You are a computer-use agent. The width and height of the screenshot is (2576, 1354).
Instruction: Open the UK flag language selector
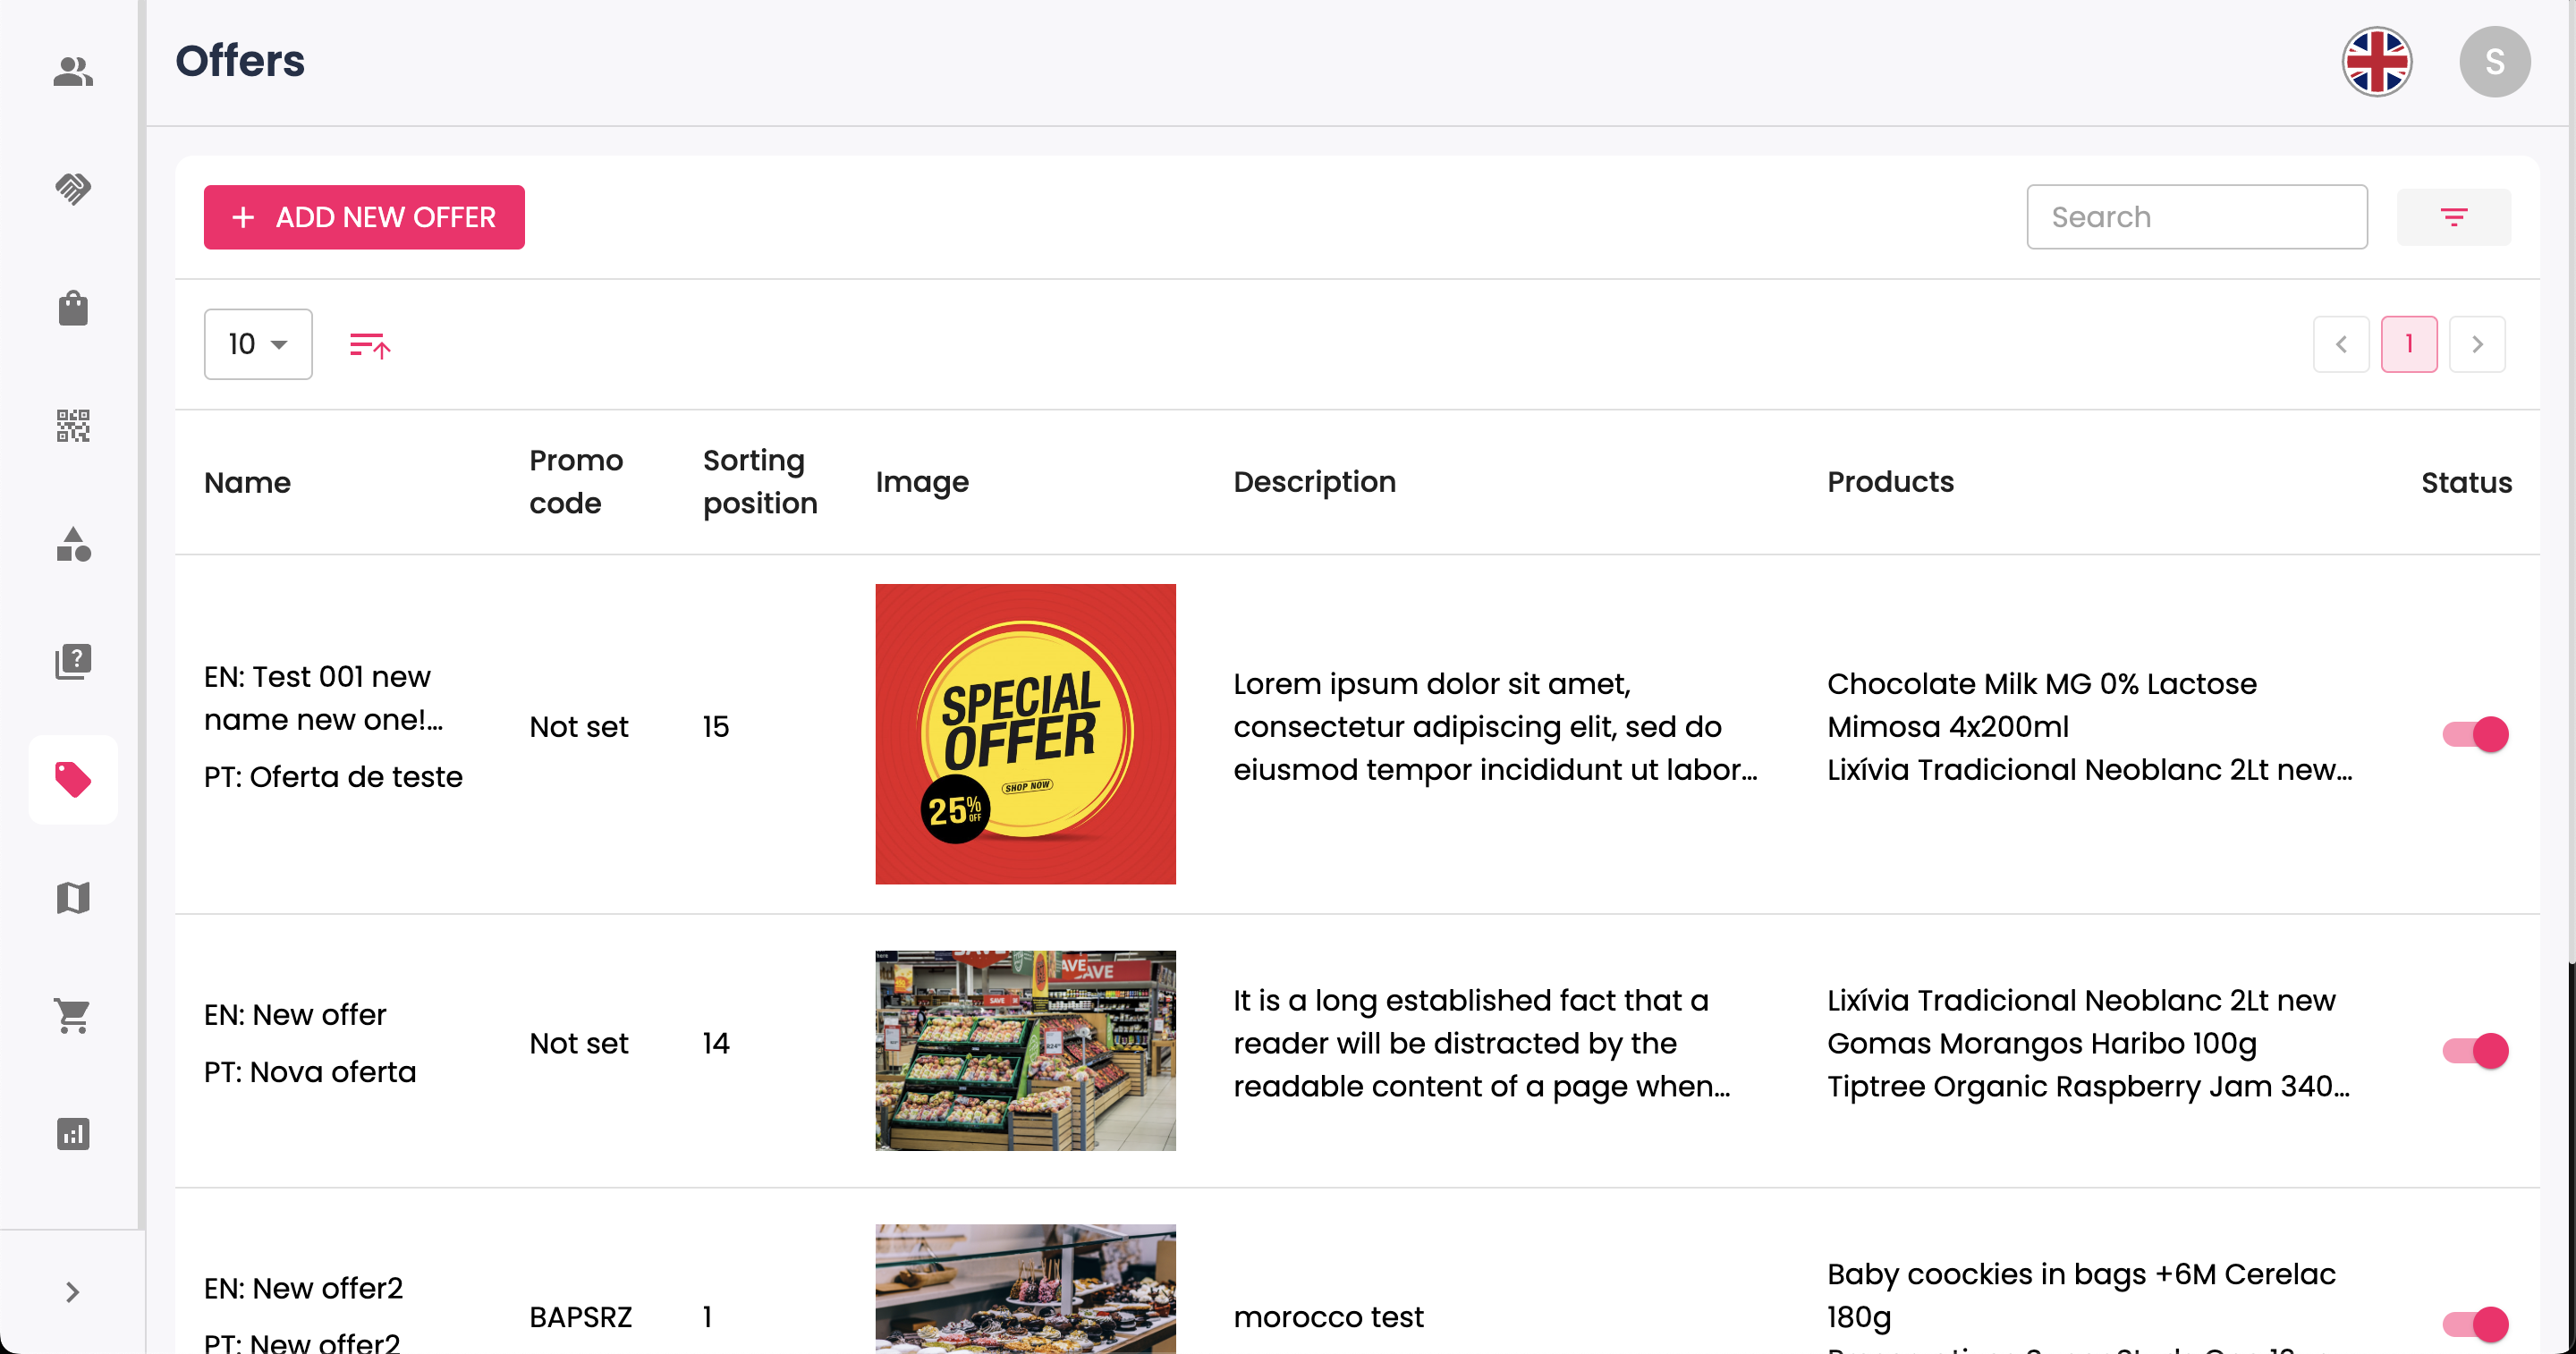click(x=2376, y=62)
